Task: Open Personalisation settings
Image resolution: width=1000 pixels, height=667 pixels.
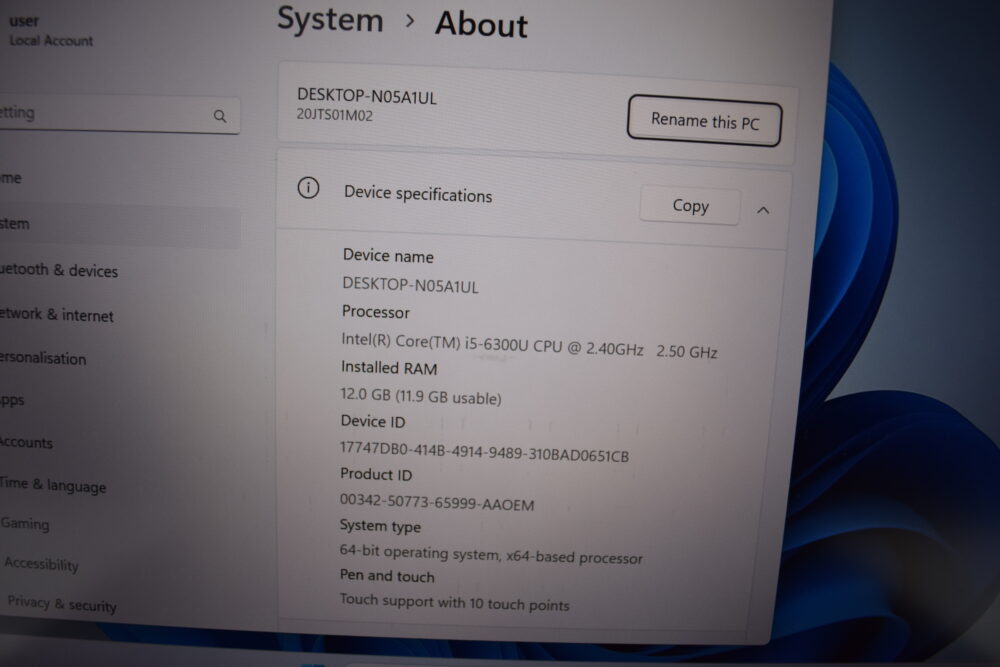Action: [43, 358]
